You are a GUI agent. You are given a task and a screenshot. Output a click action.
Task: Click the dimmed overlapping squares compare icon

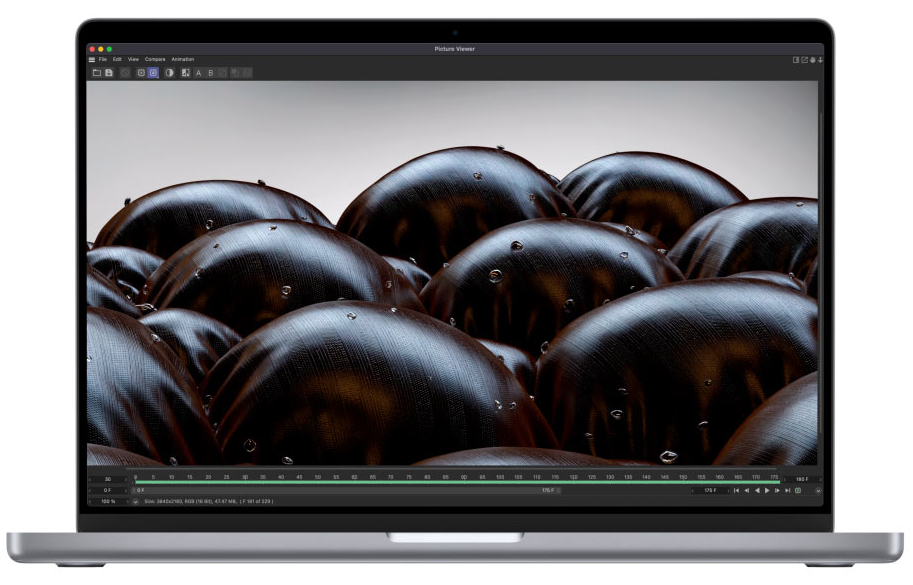(235, 73)
